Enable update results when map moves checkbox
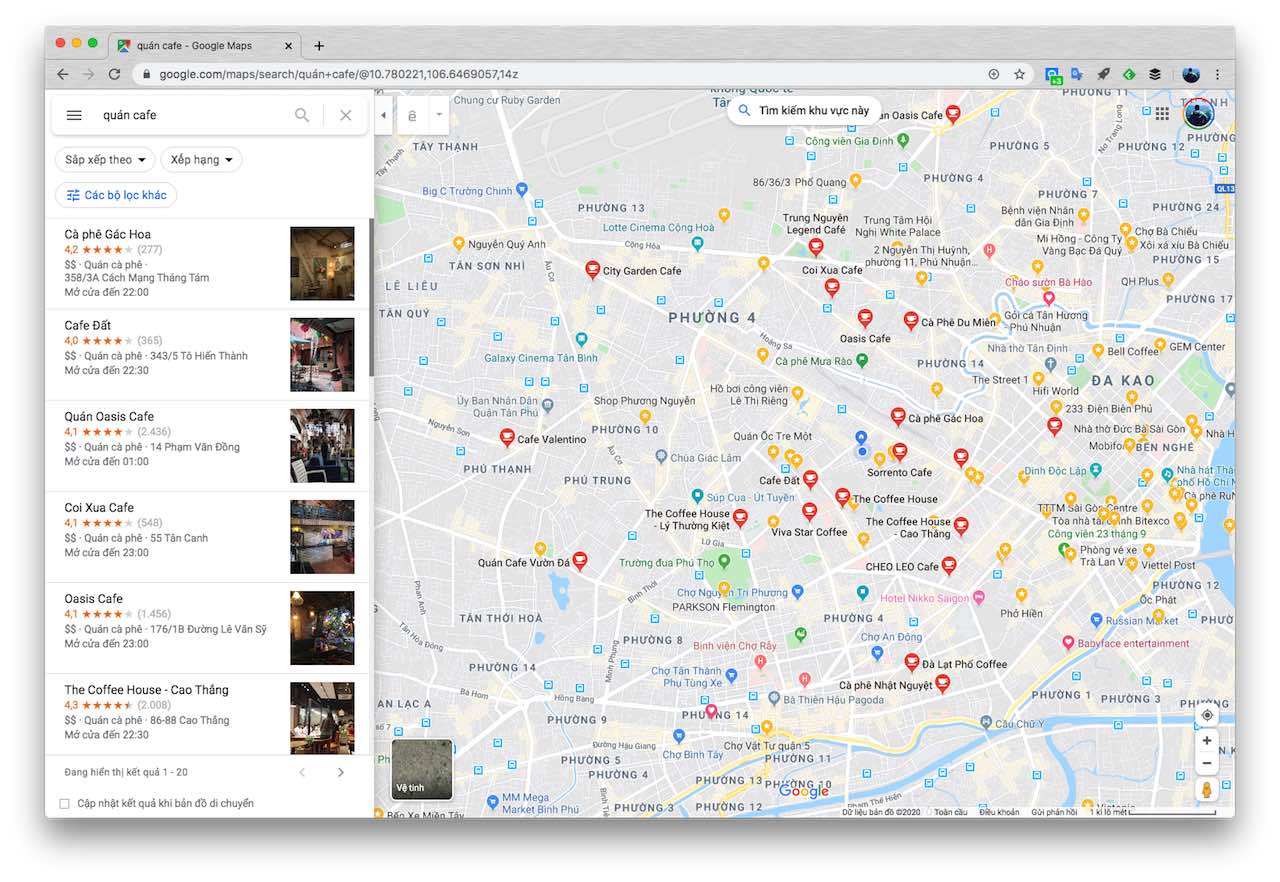Viewport: 1280px width, 882px height. click(x=65, y=804)
